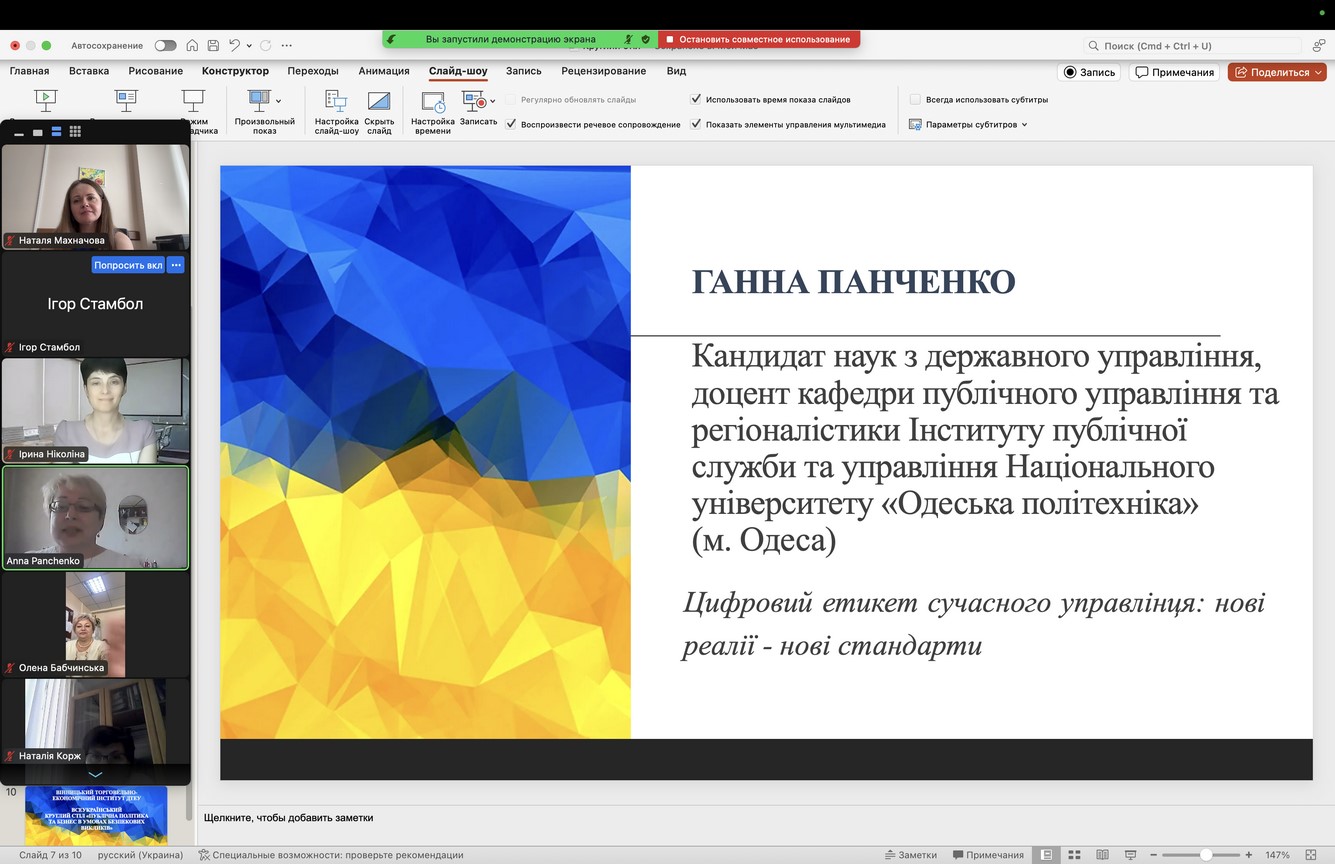Expand the Zoom participant list chevron down
The width and height of the screenshot is (1335, 864).
[x=95, y=775]
